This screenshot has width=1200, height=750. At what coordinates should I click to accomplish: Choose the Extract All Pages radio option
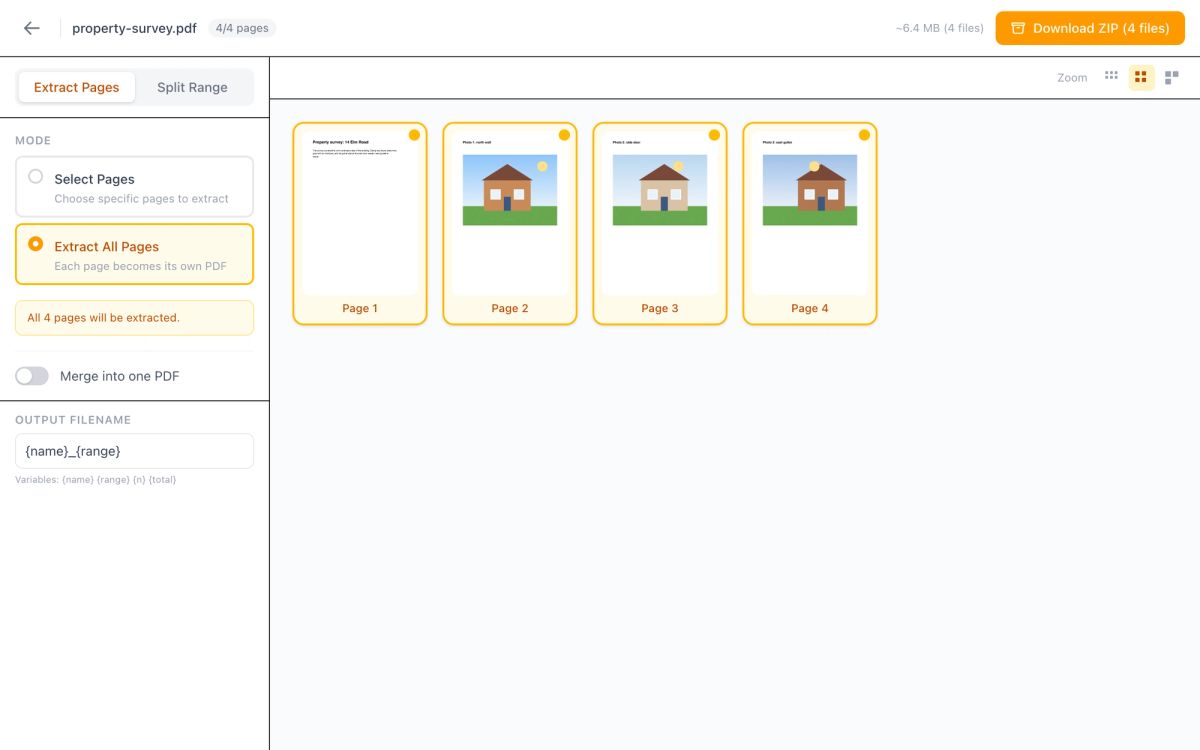[36, 244]
